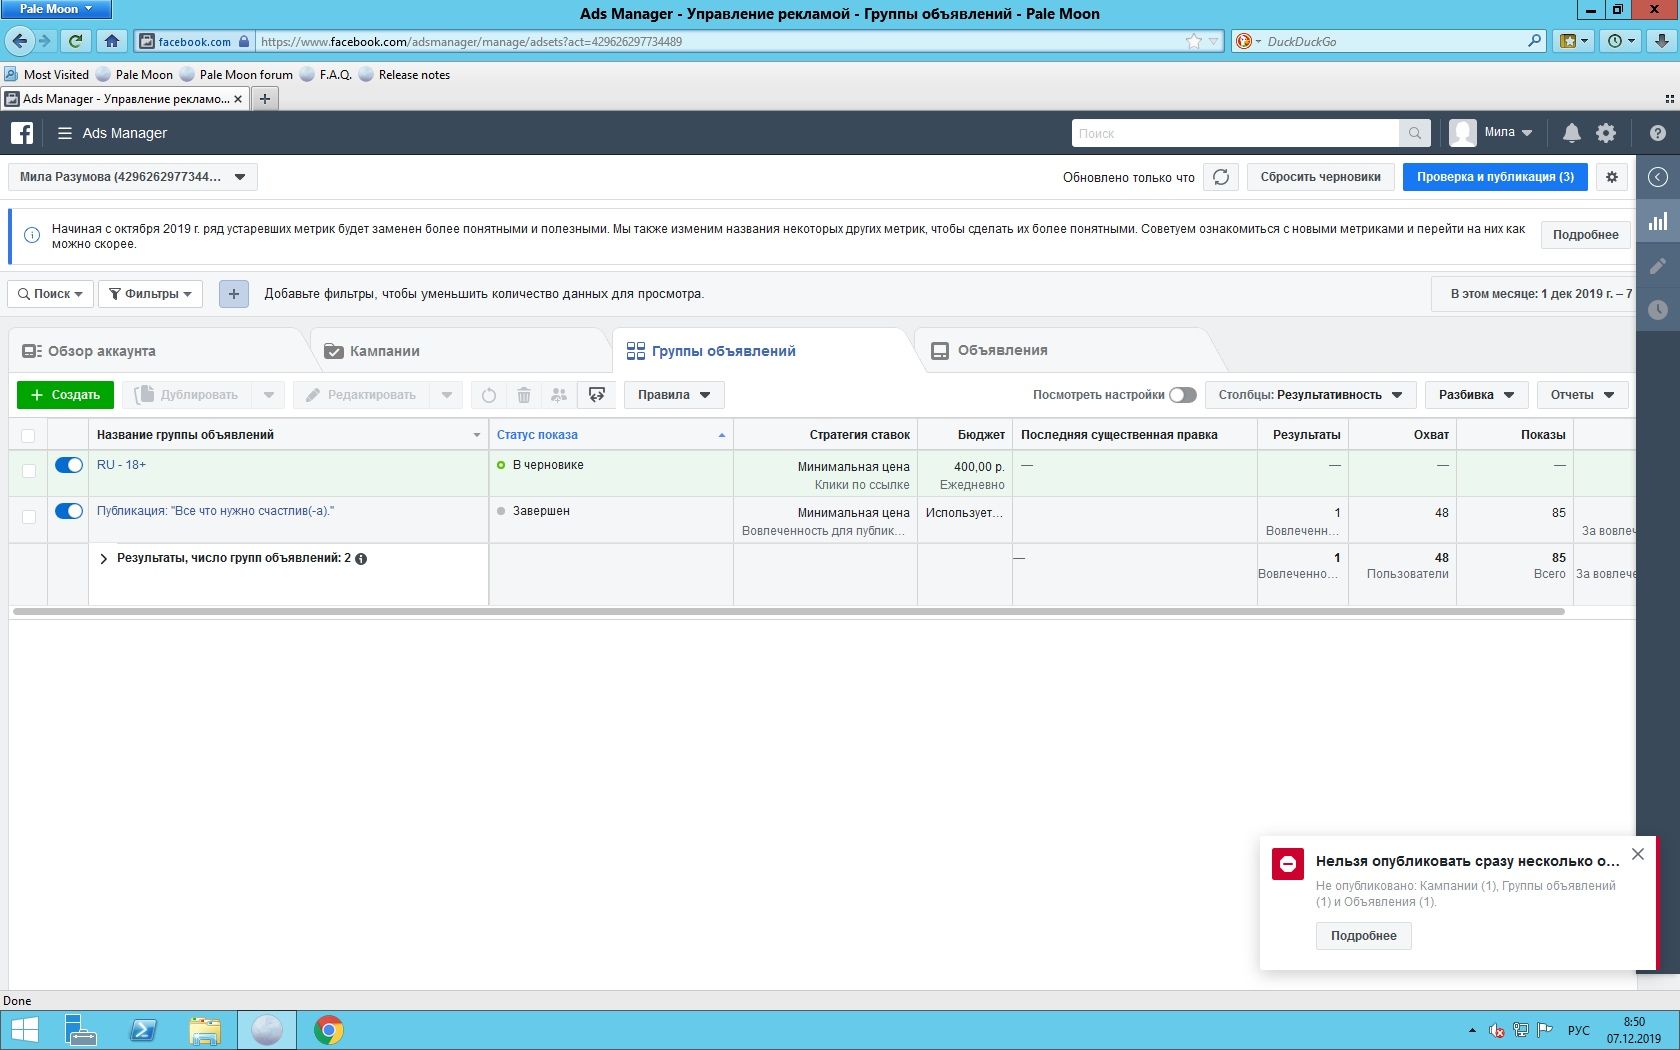
Task: Click the plus add-filter button
Action: [x=234, y=294]
